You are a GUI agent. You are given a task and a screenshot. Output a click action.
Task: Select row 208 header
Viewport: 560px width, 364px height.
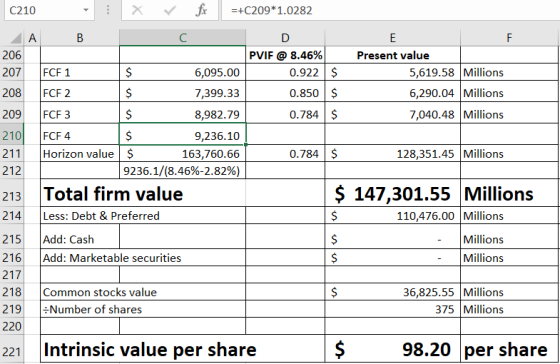(x=12, y=93)
